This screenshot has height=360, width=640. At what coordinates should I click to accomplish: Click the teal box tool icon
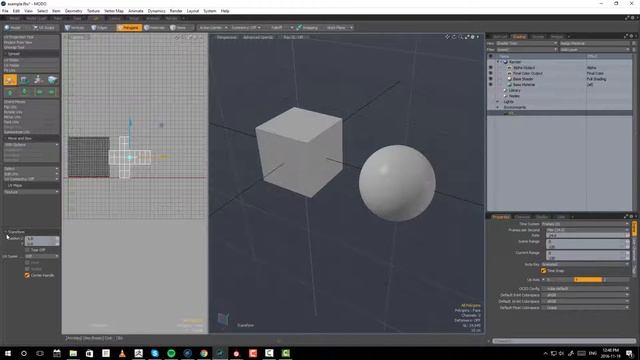[52, 80]
